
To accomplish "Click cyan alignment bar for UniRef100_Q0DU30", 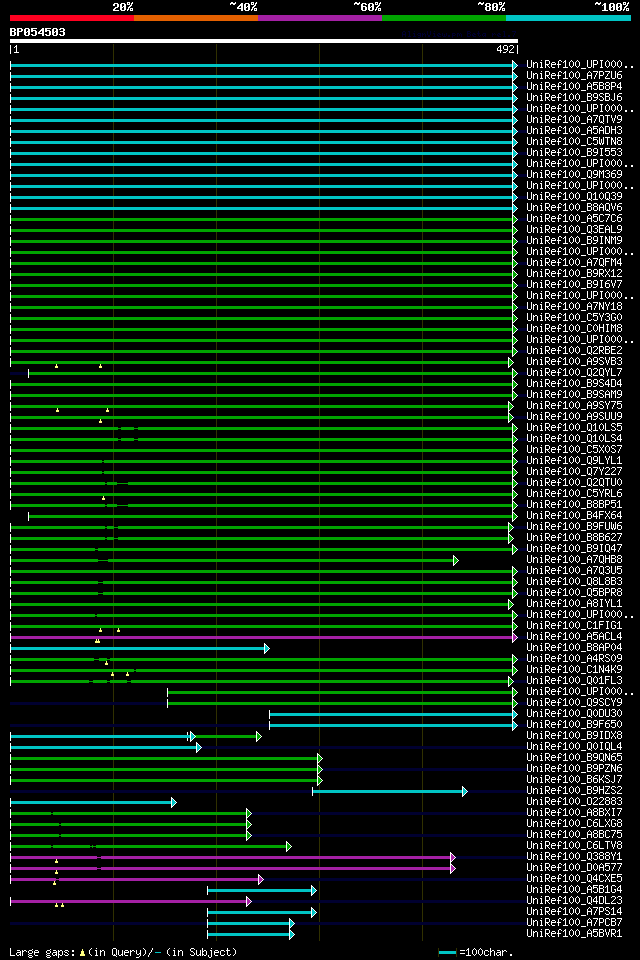I will (393, 714).
